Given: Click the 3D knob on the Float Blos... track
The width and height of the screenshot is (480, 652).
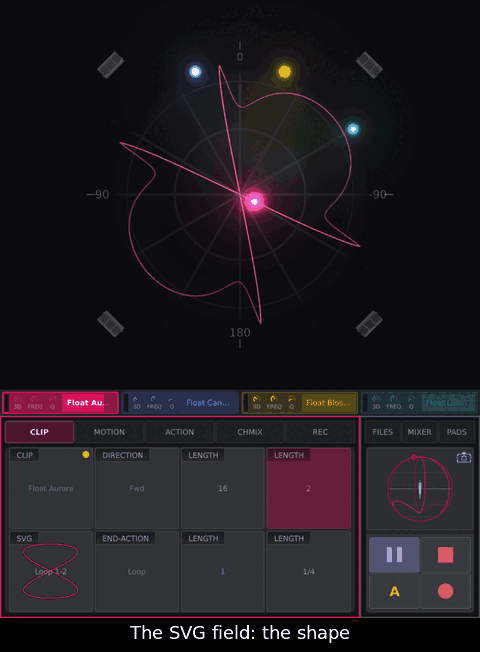Looking at the screenshot, I should [257, 399].
